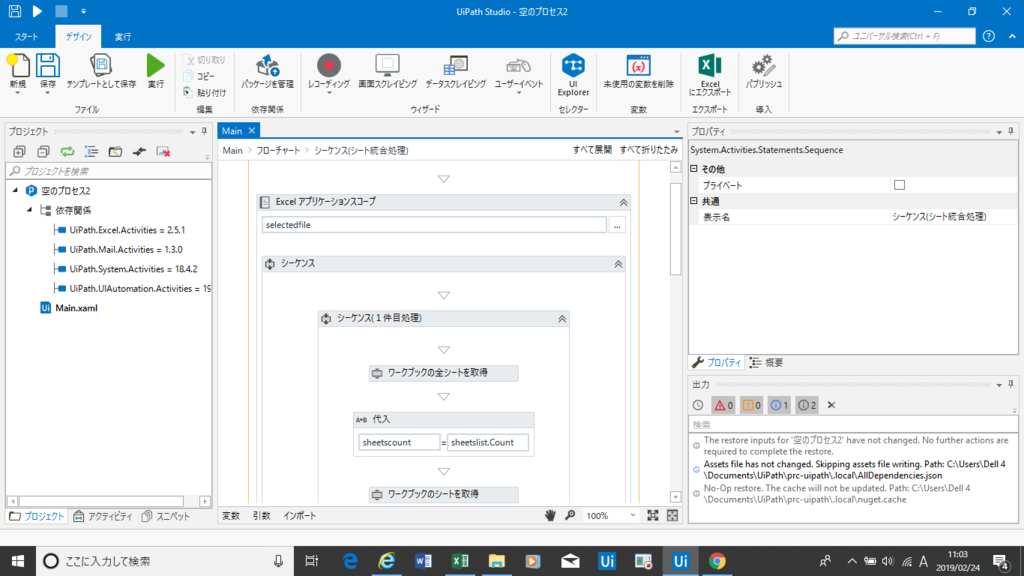Viewport: 1024px width, 576px height.
Task: Click the sheetscount assign field
Action: coord(398,442)
